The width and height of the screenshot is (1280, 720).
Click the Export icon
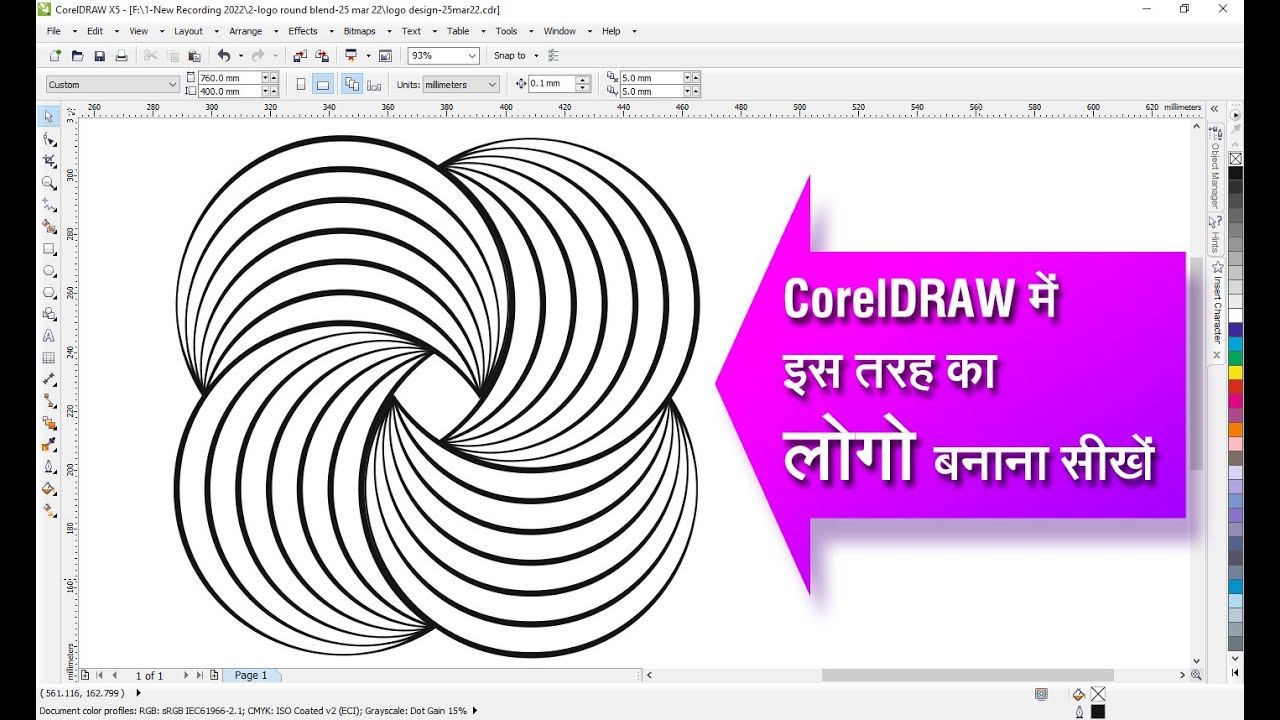pos(322,56)
